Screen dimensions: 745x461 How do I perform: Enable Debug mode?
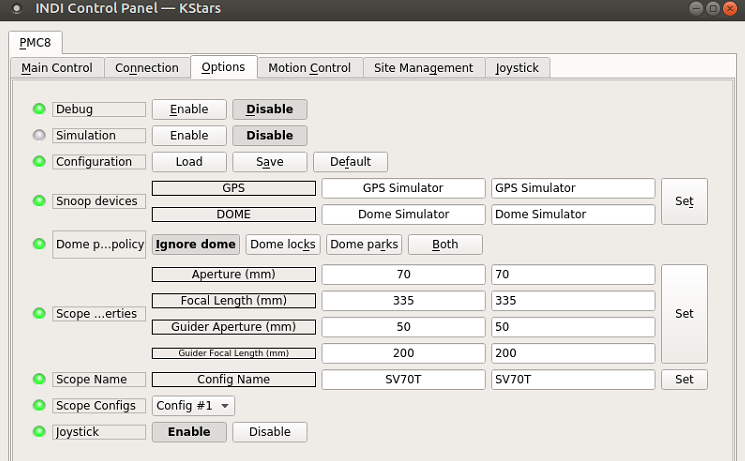tap(189, 109)
